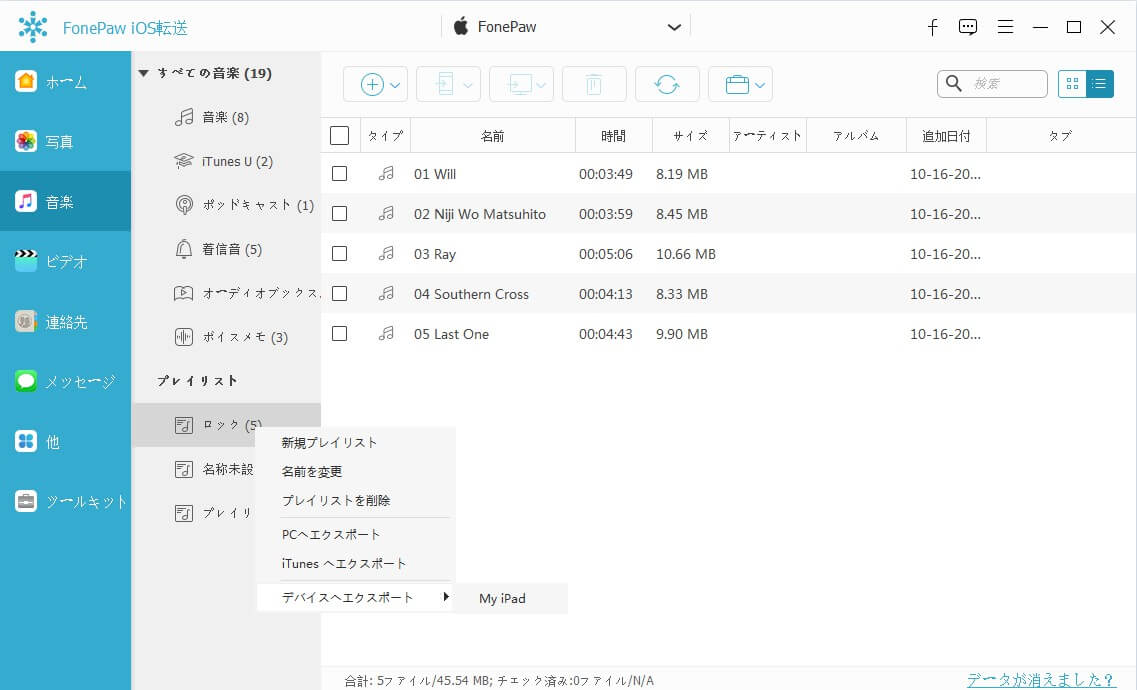This screenshot has height=690, width=1137.
Task: Check the box for 02 Niji Wo Matsuhito
Action: coord(339,214)
